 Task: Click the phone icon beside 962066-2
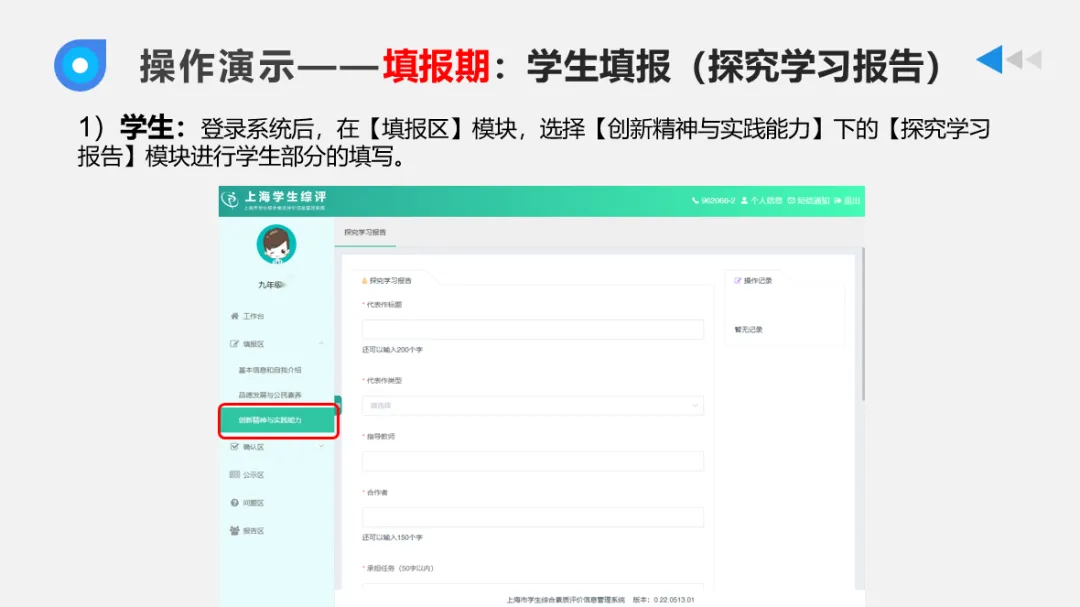click(695, 200)
